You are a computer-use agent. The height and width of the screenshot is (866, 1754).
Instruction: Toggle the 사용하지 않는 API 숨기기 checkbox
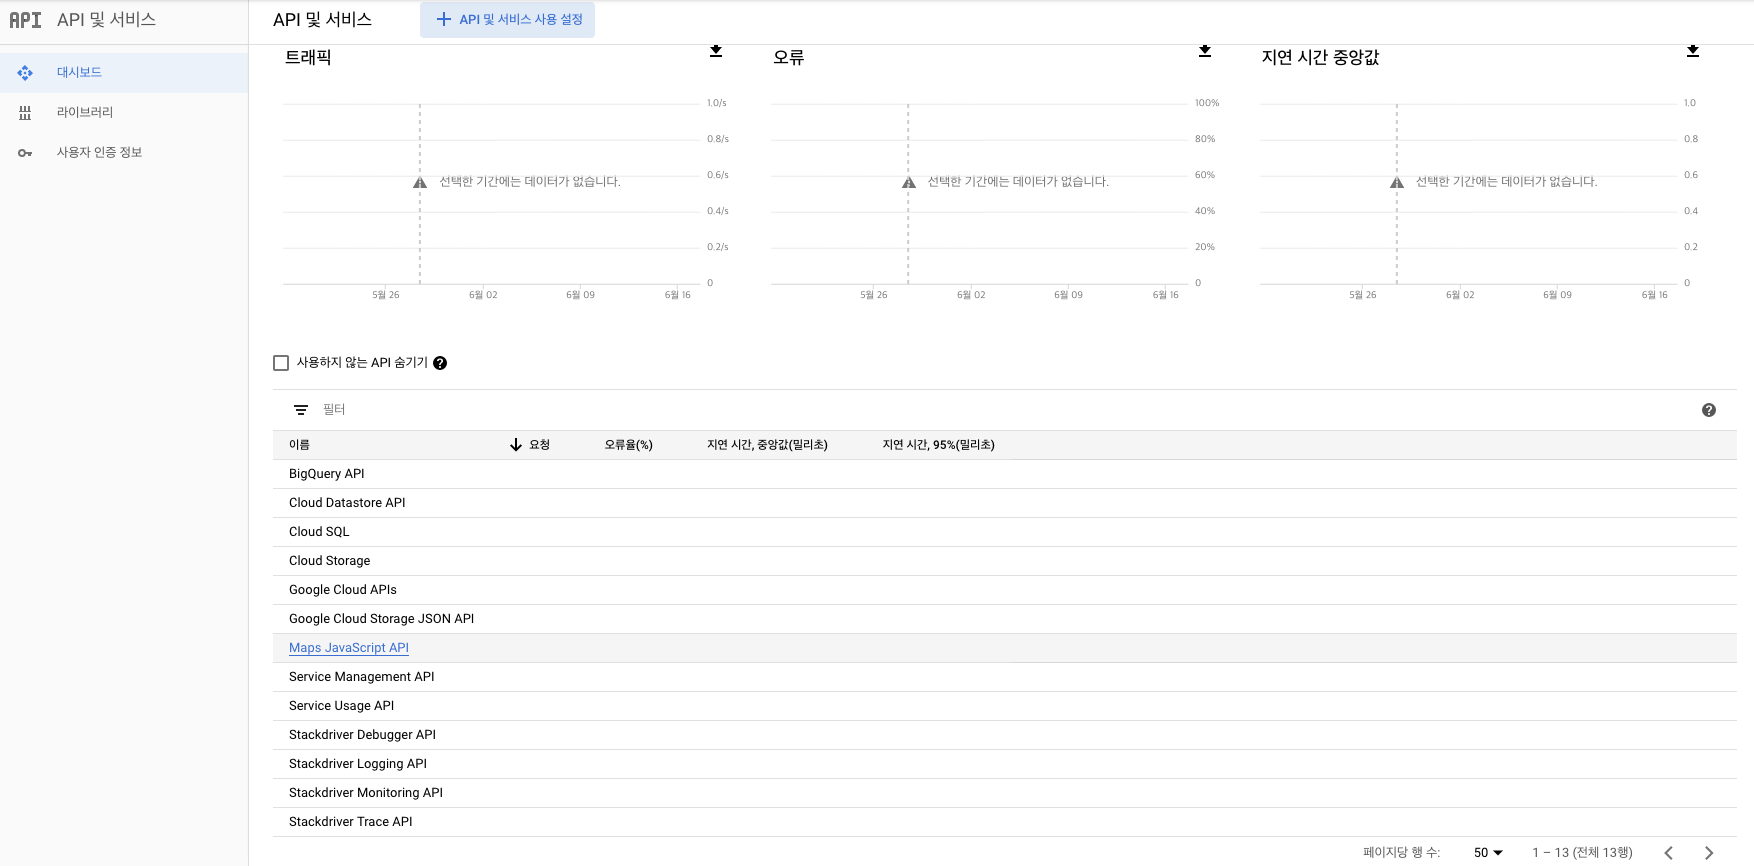tap(281, 363)
